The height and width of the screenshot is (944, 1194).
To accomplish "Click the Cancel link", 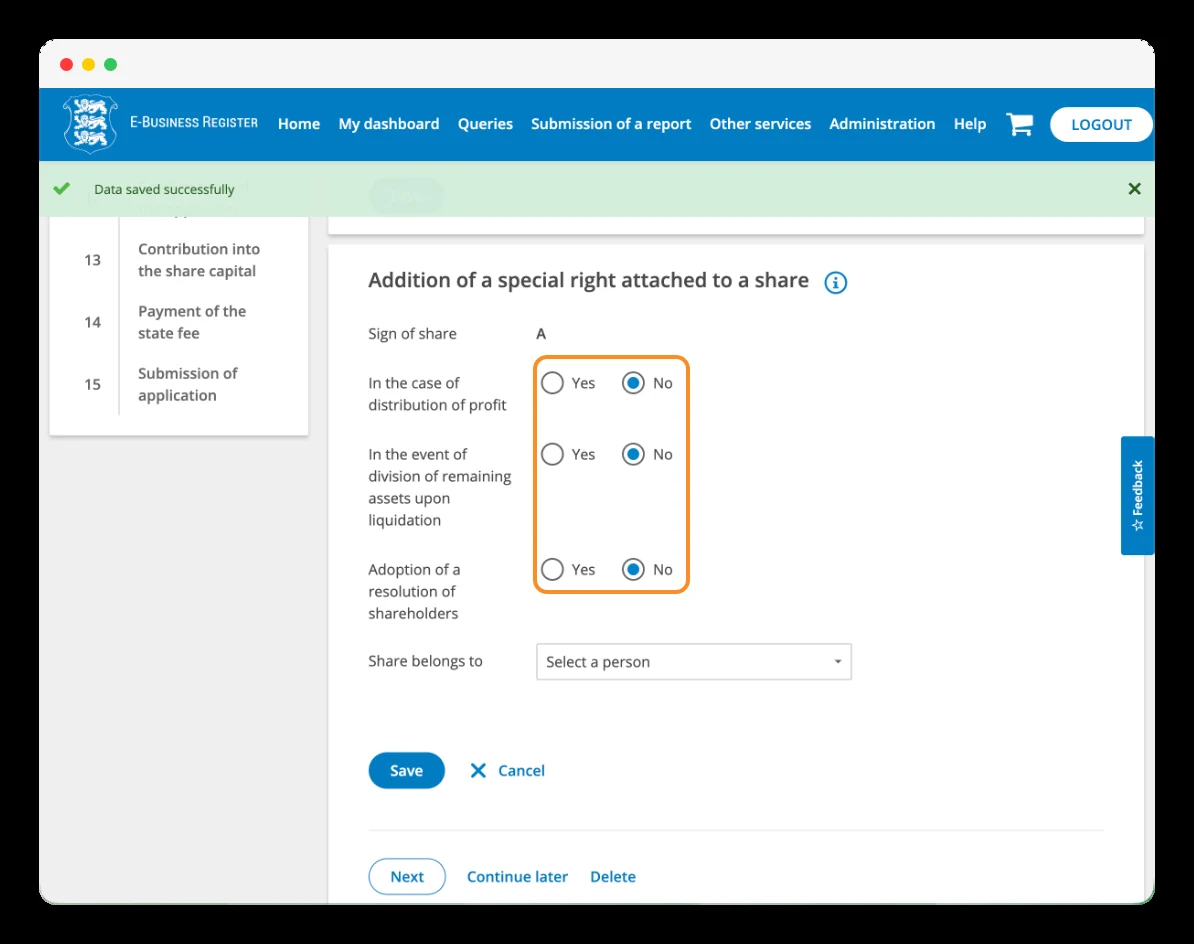I will pyautogui.click(x=521, y=770).
